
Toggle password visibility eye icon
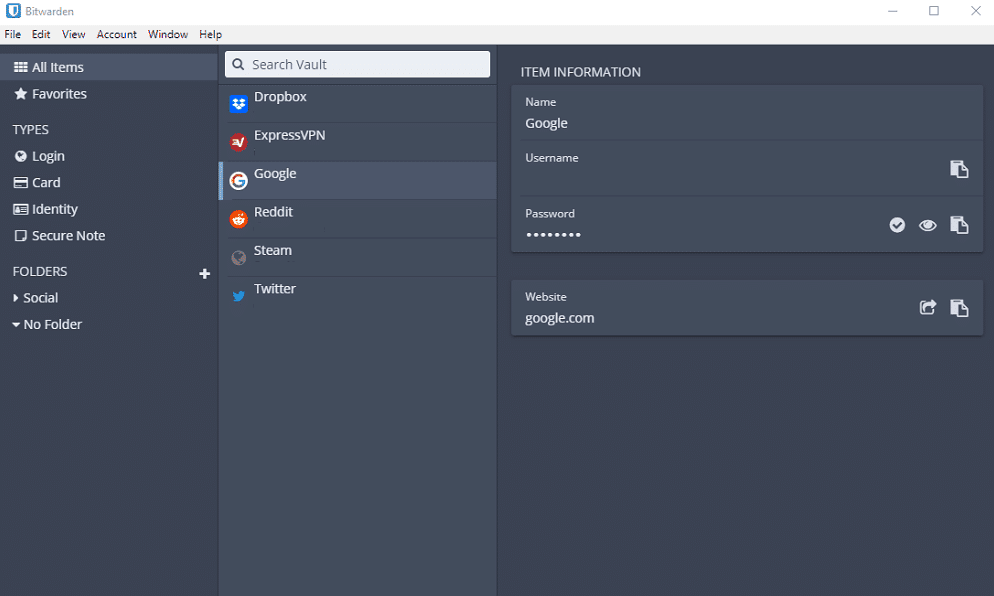tap(927, 225)
